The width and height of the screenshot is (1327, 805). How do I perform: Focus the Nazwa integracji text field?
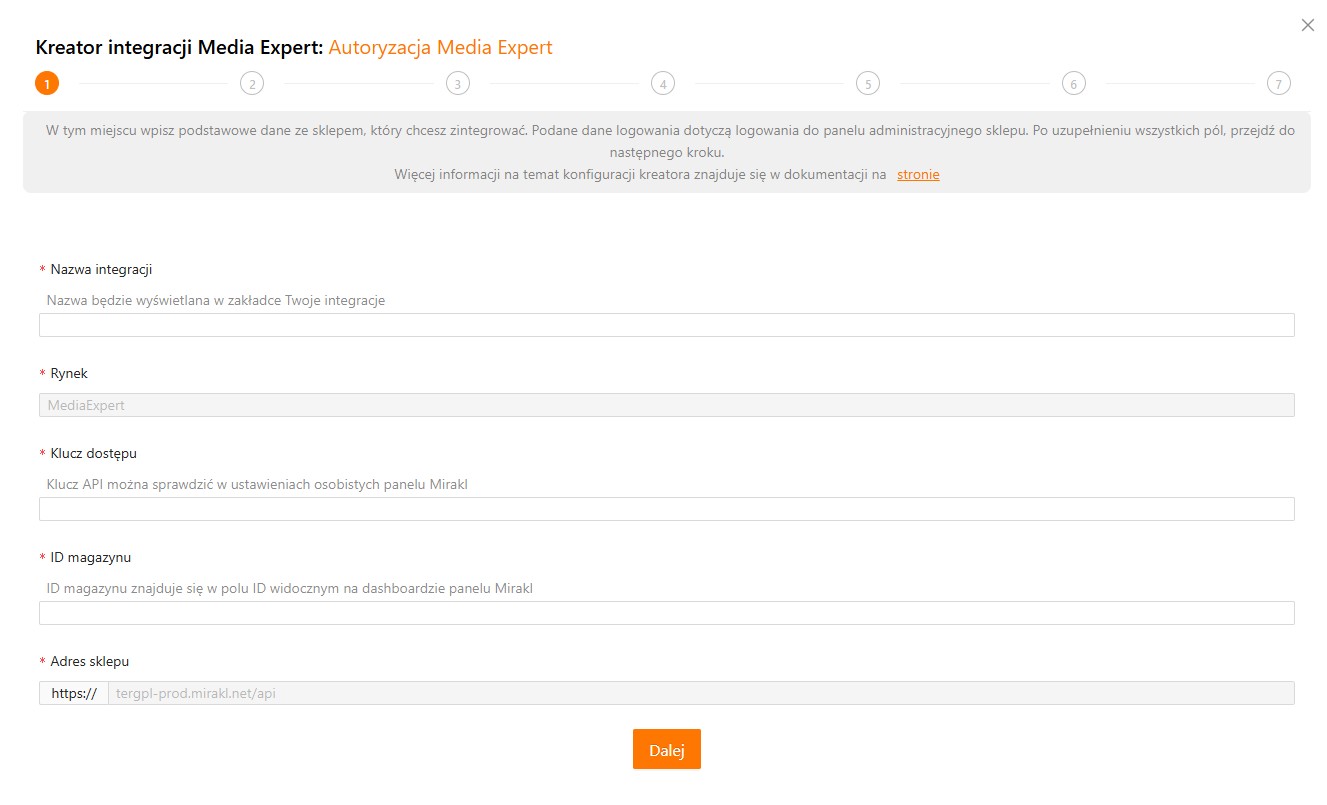pos(666,325)
